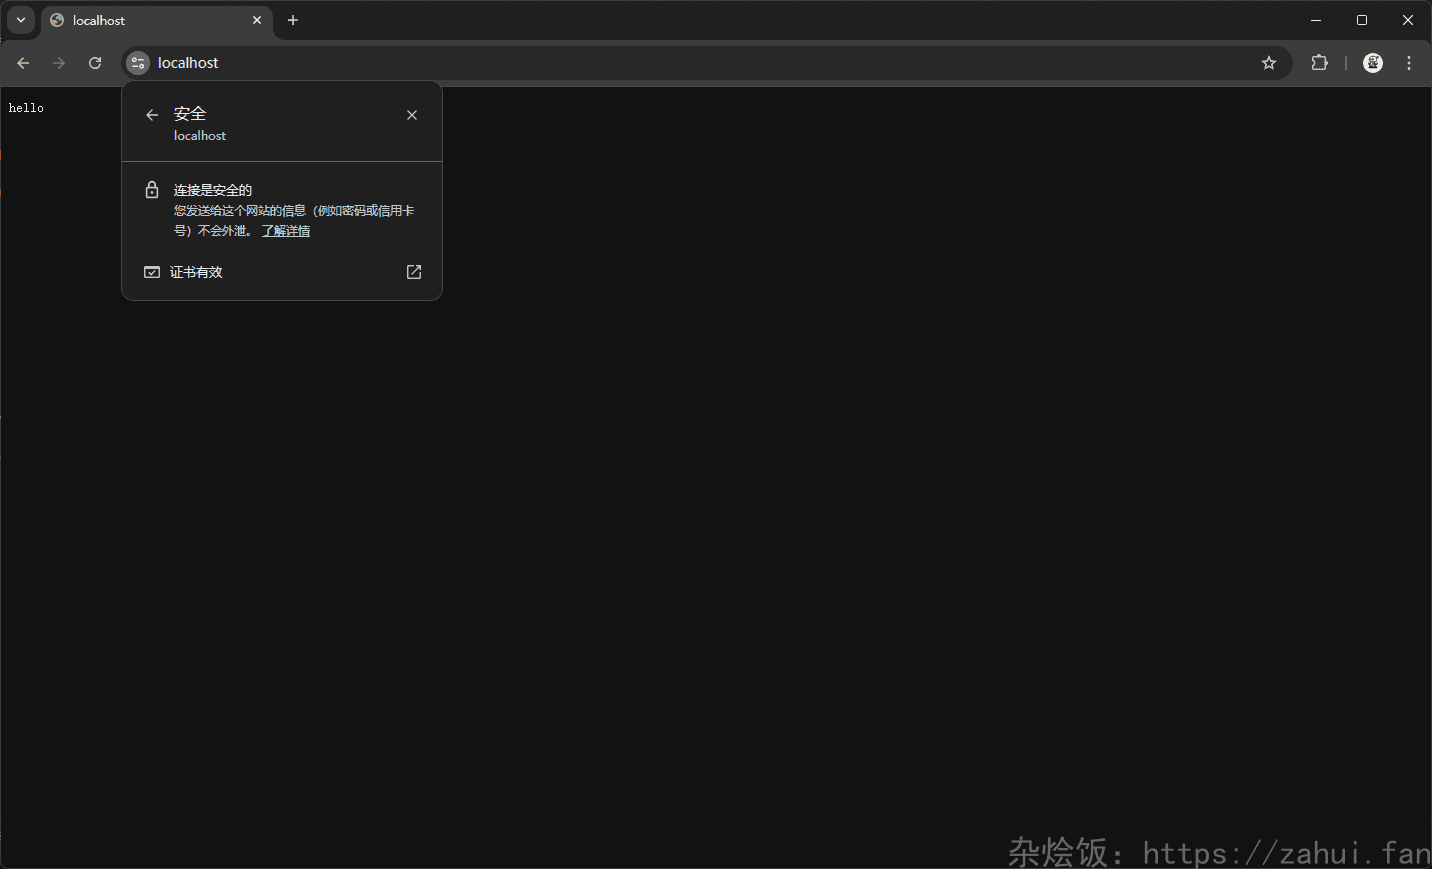Open Chrome three-dot menu
Viewport: 1432px width, 869px height.
coord(1409,63)
